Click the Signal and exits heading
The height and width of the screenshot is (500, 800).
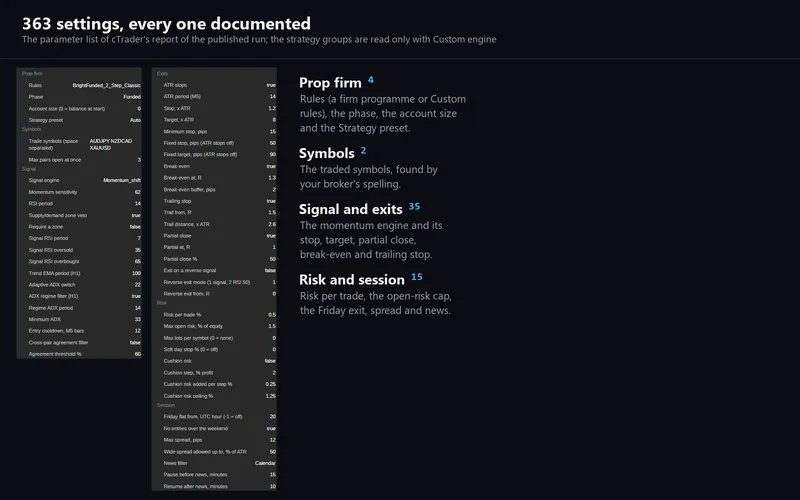pos(351,209)
